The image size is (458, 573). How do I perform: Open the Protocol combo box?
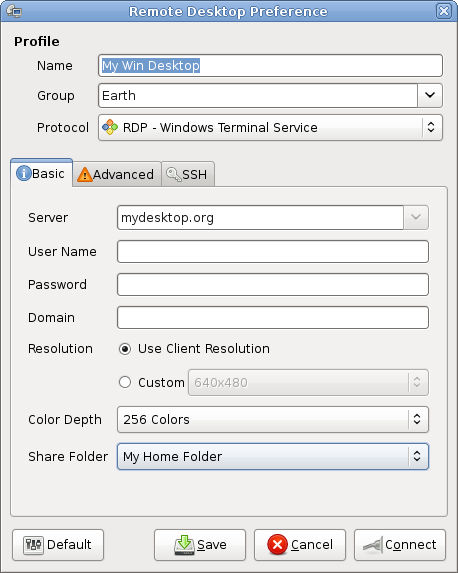(270, 128)
